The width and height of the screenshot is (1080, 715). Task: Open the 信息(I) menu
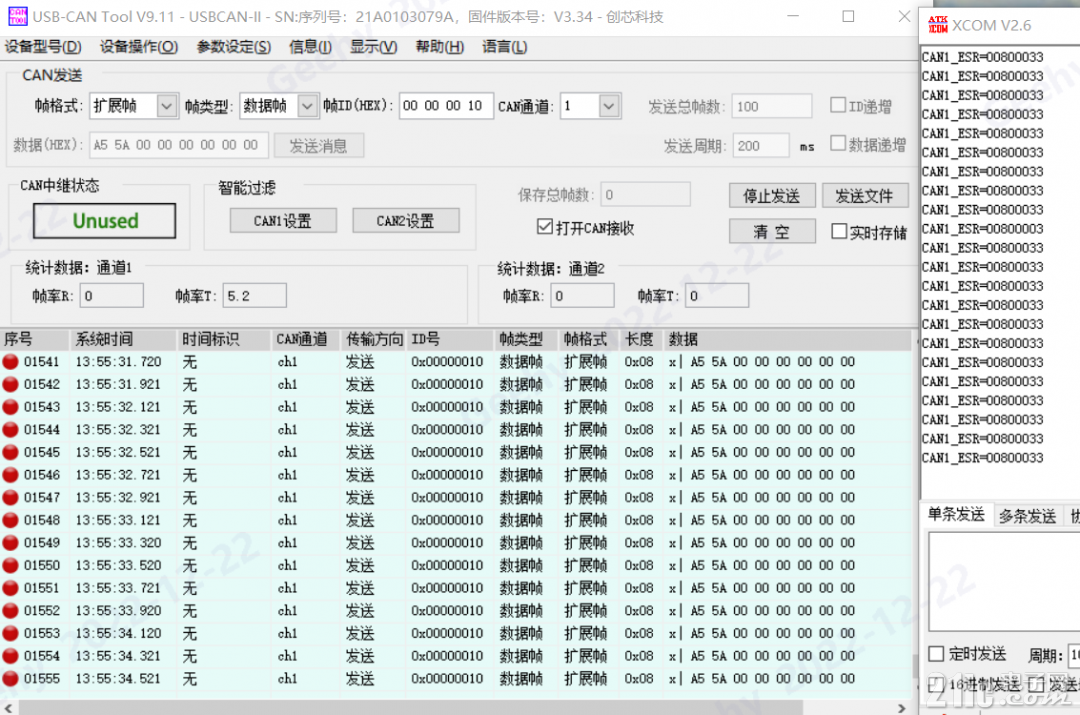pyautogui.click(x=310, y=47)
